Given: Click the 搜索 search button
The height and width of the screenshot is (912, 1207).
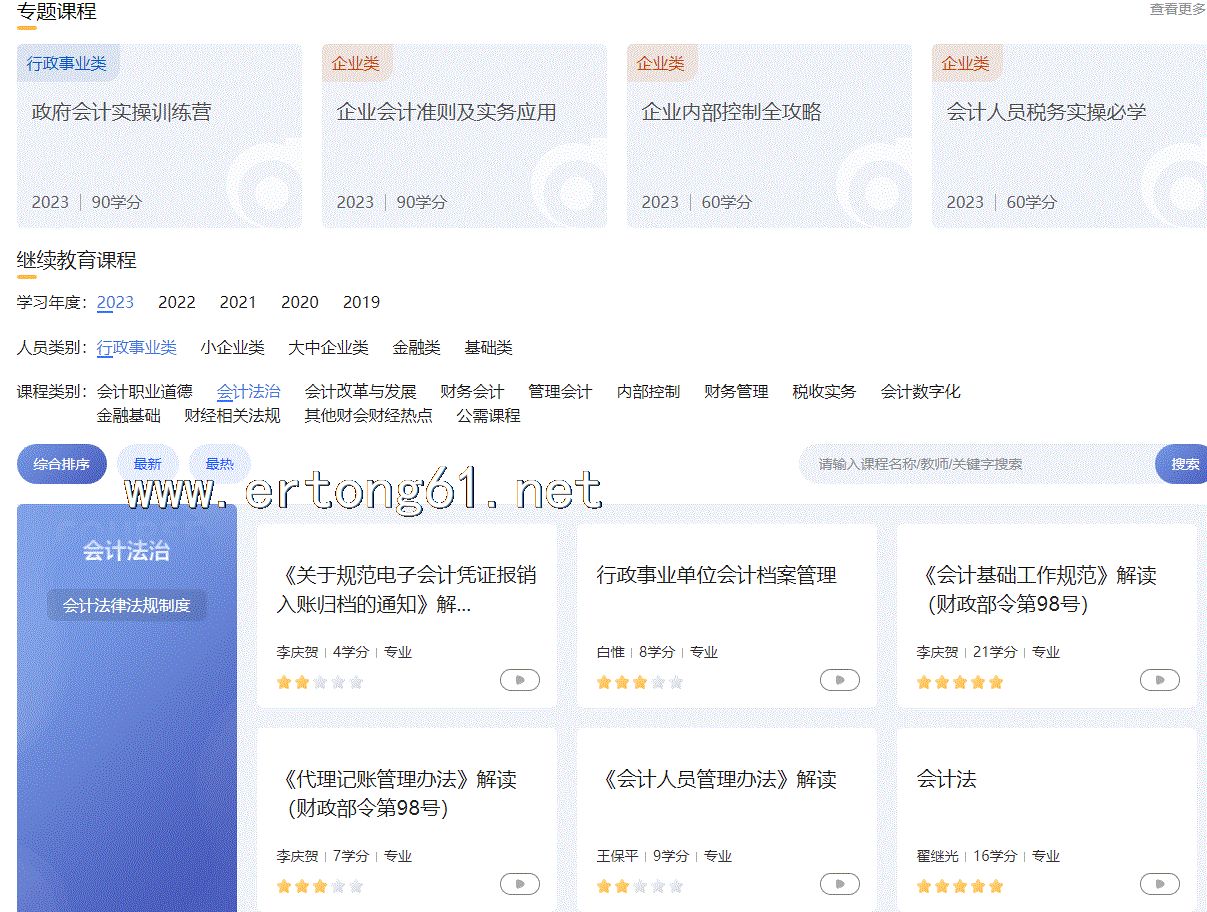Looking at the screenshot, I should coord(1184,464).
